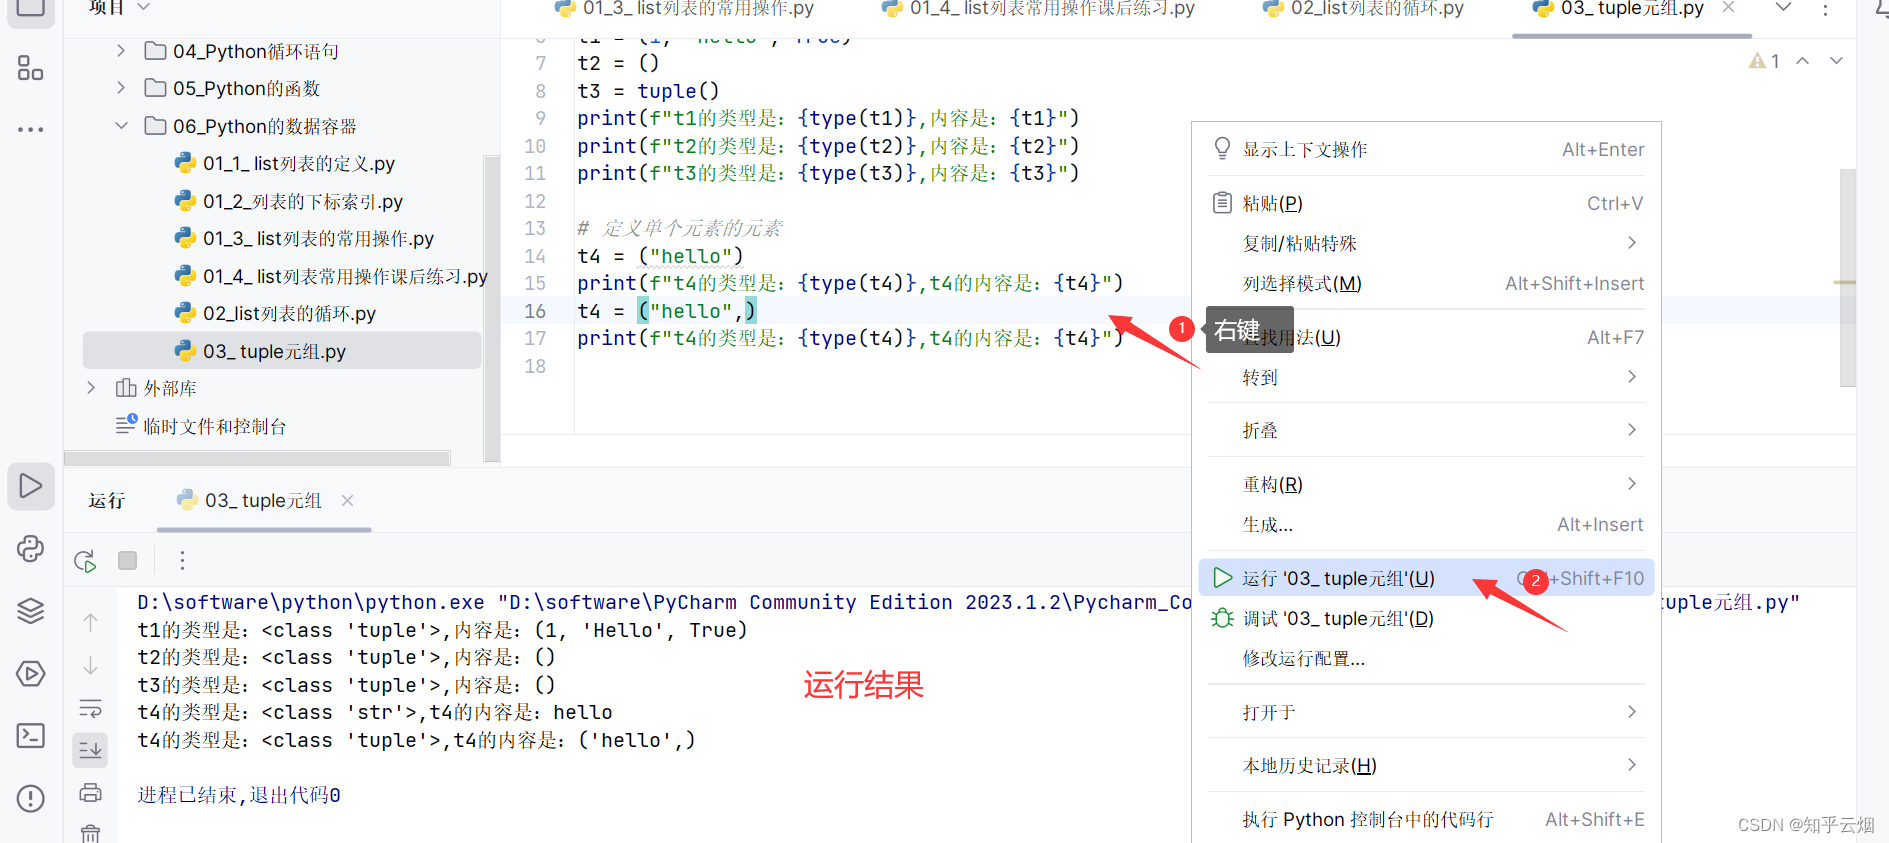Viewport: 1889px width, 843px height.
Task: Open editor tabs dropdown list
Action: (1782, 8)
